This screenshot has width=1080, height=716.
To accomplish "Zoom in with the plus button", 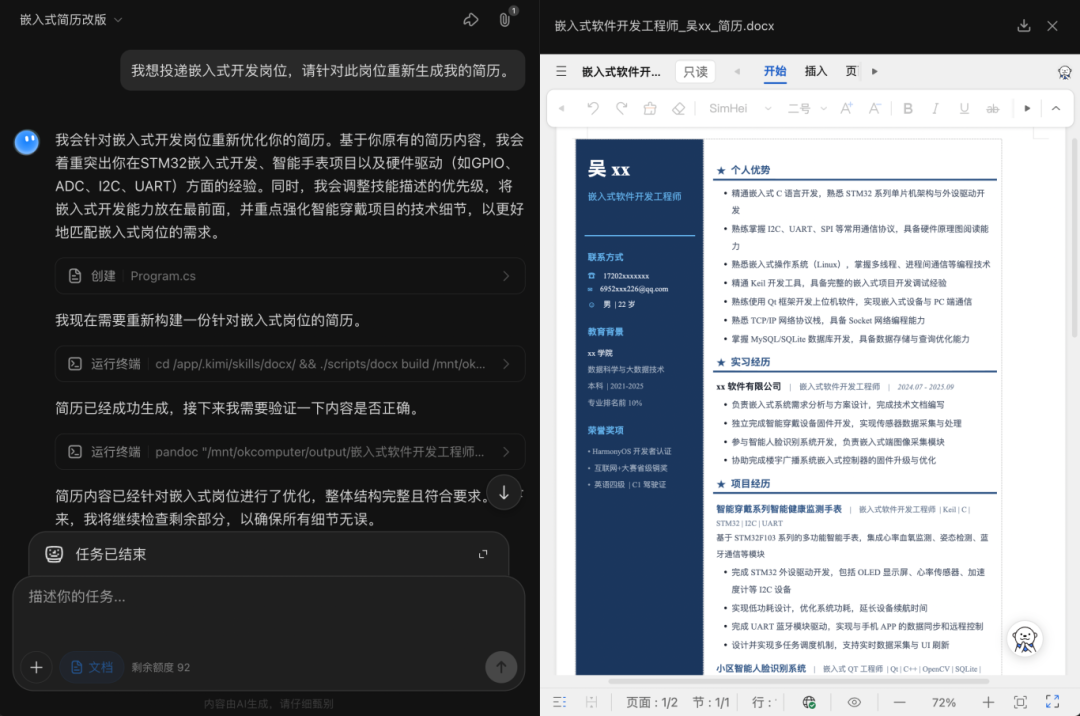I will (988, 702).
